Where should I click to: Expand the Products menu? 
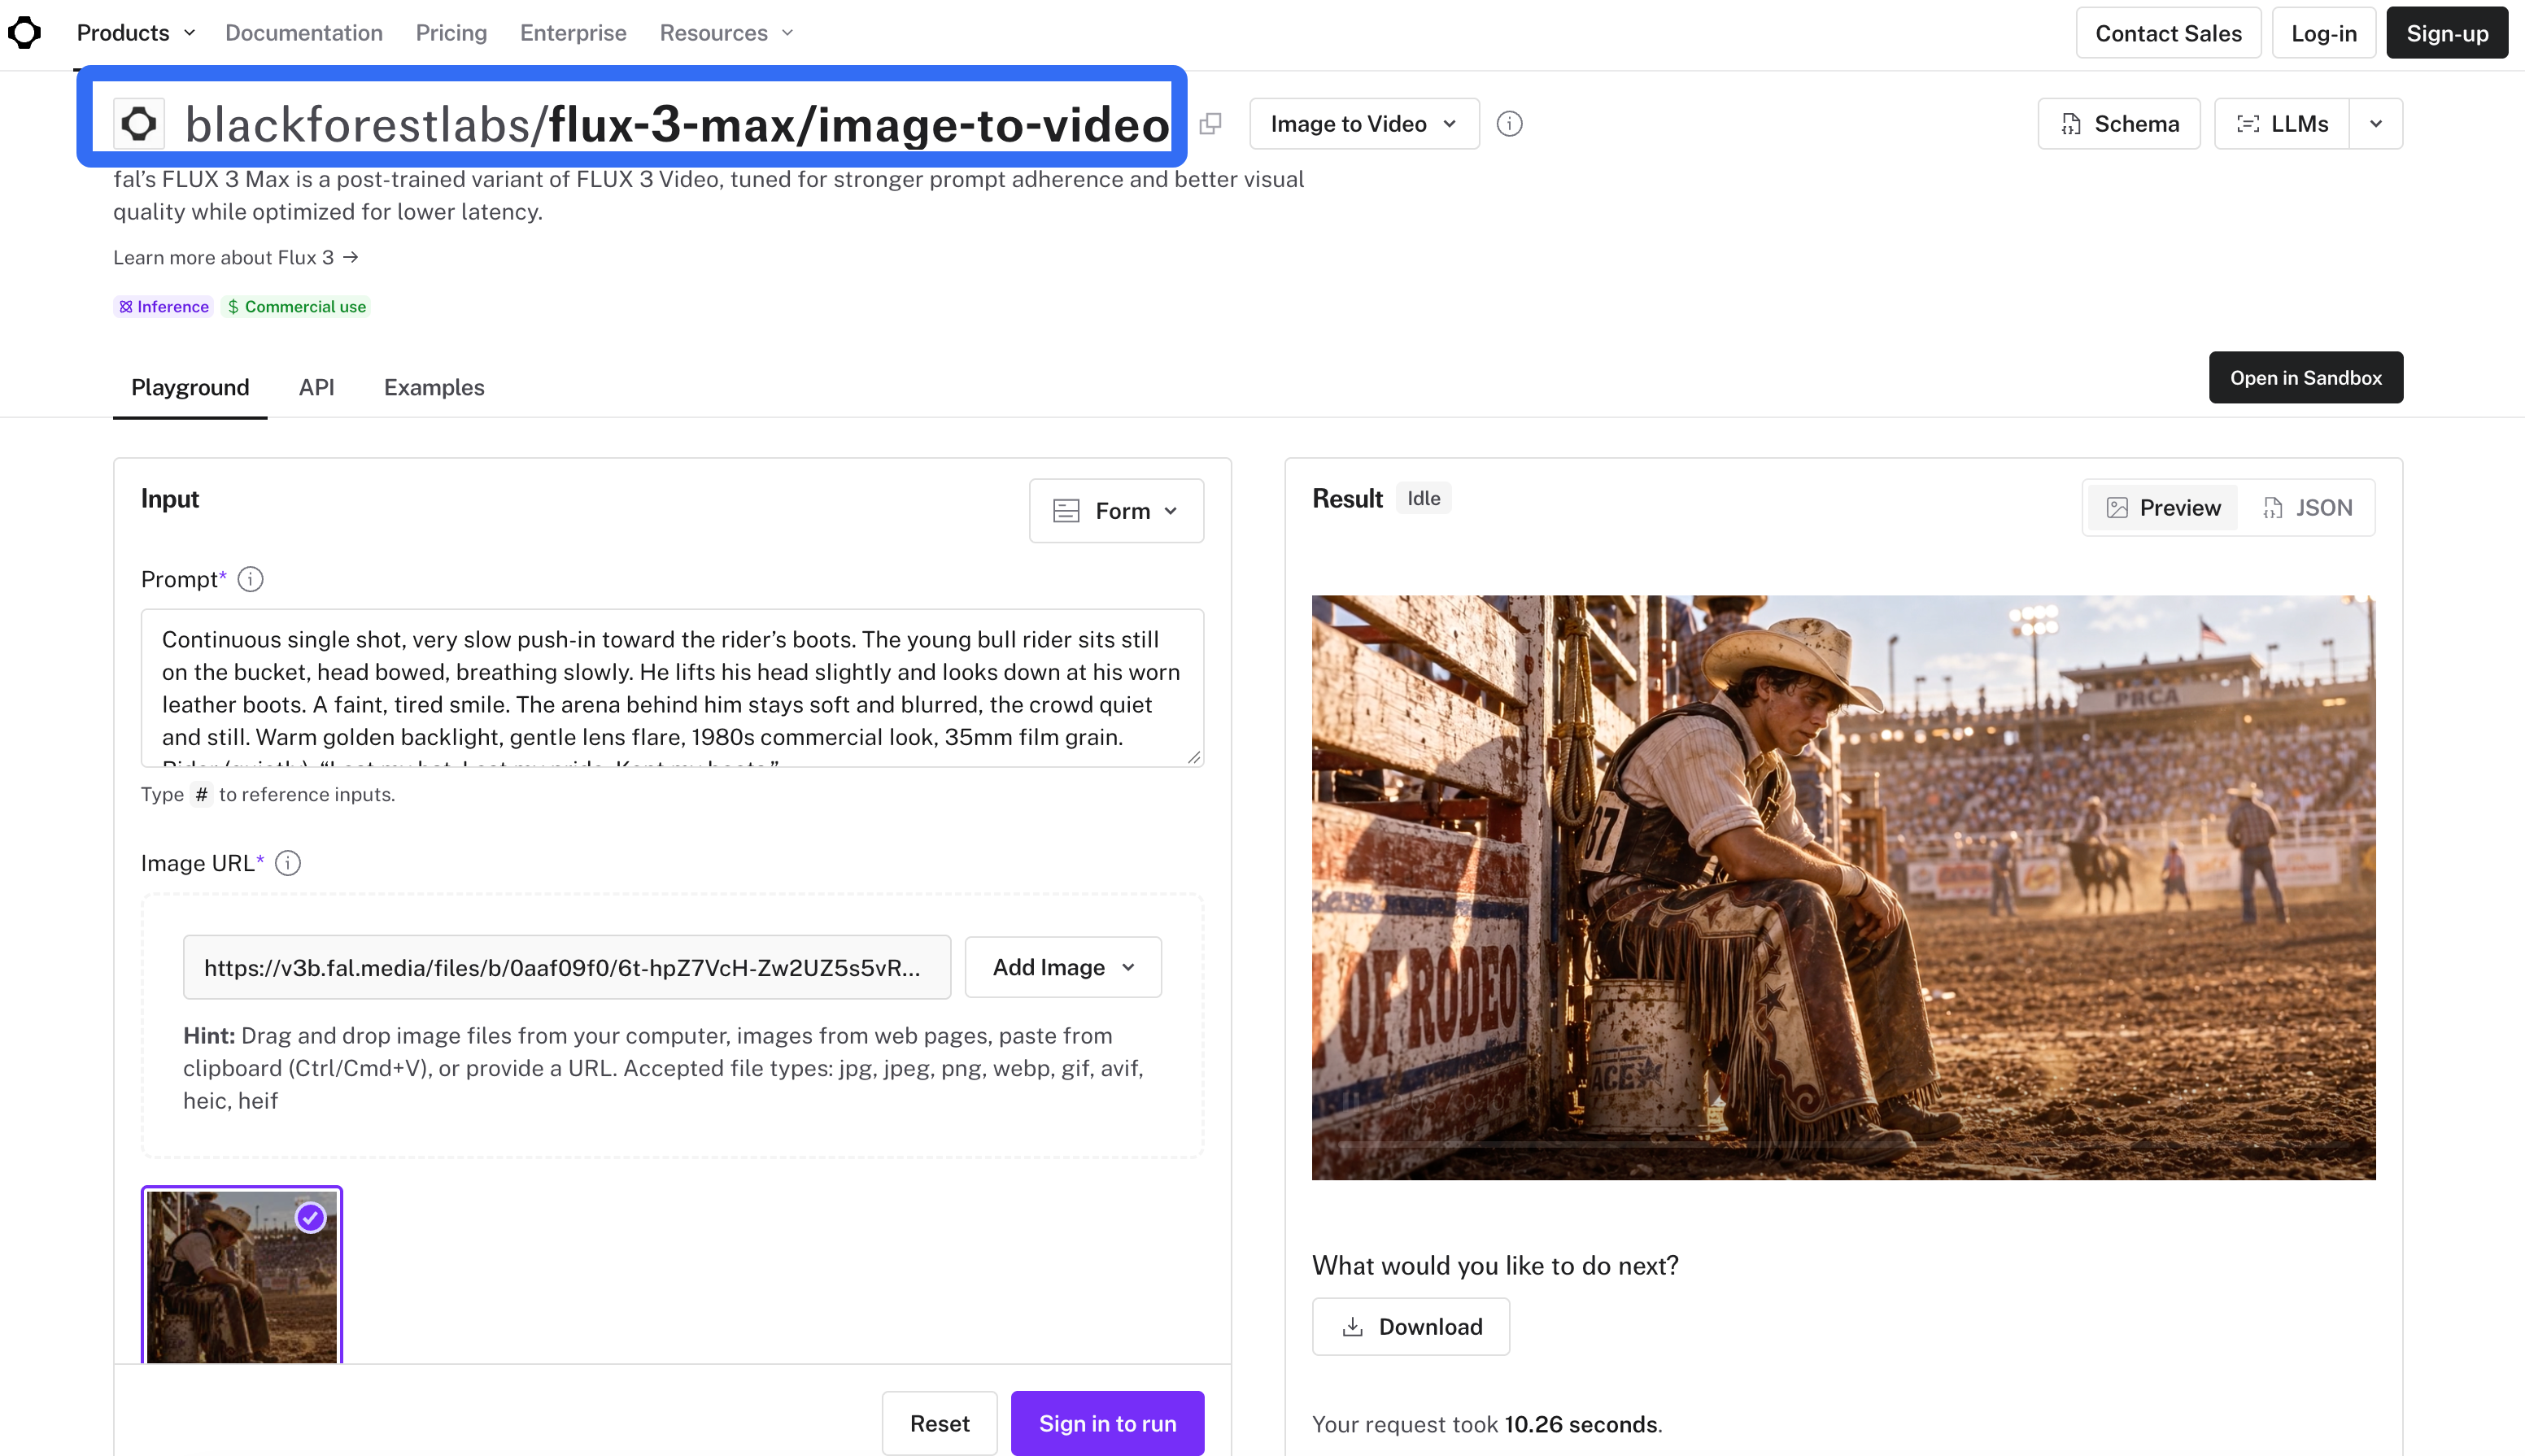pos(136,33)
